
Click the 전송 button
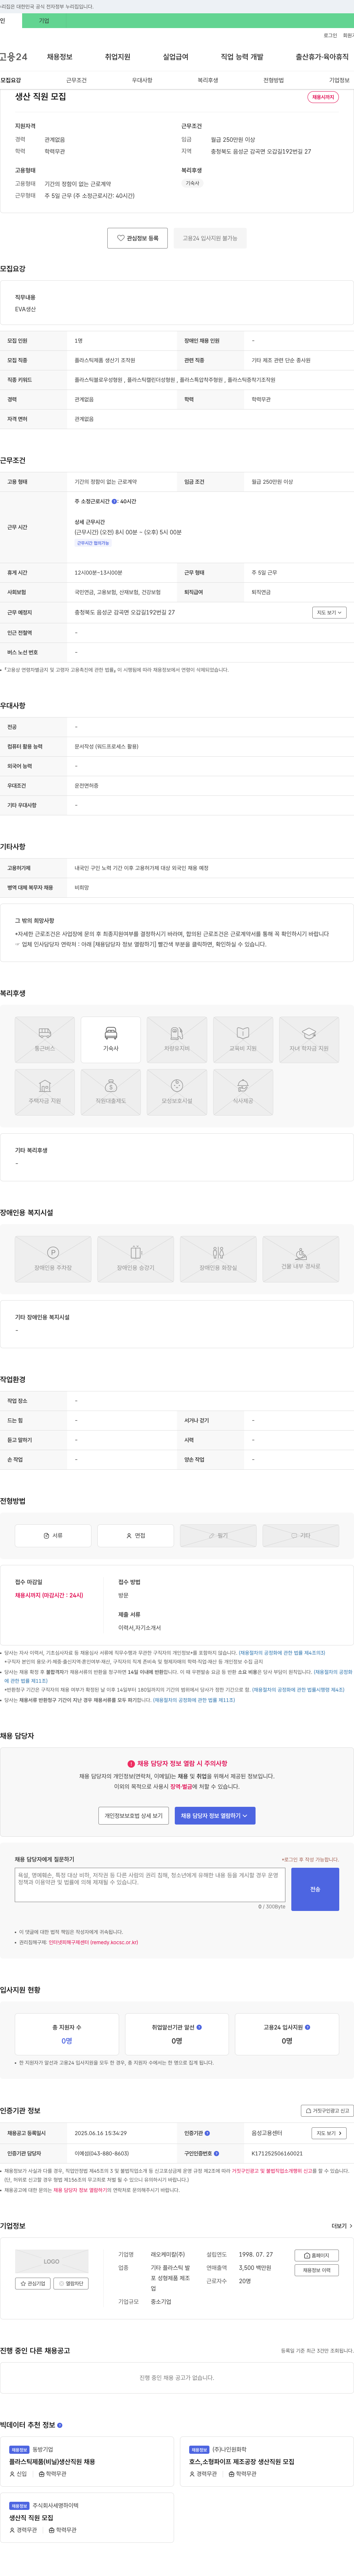click(315, 1889)
